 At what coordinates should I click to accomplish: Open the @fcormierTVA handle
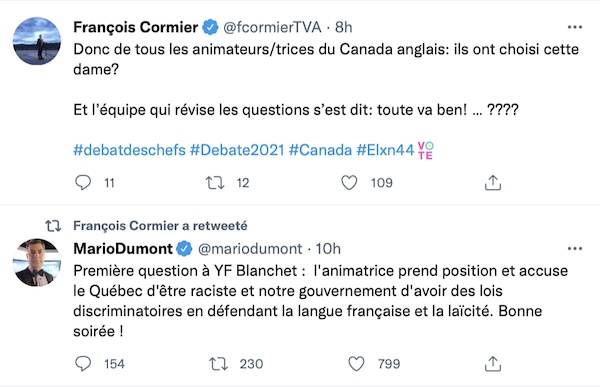(272, 27)
